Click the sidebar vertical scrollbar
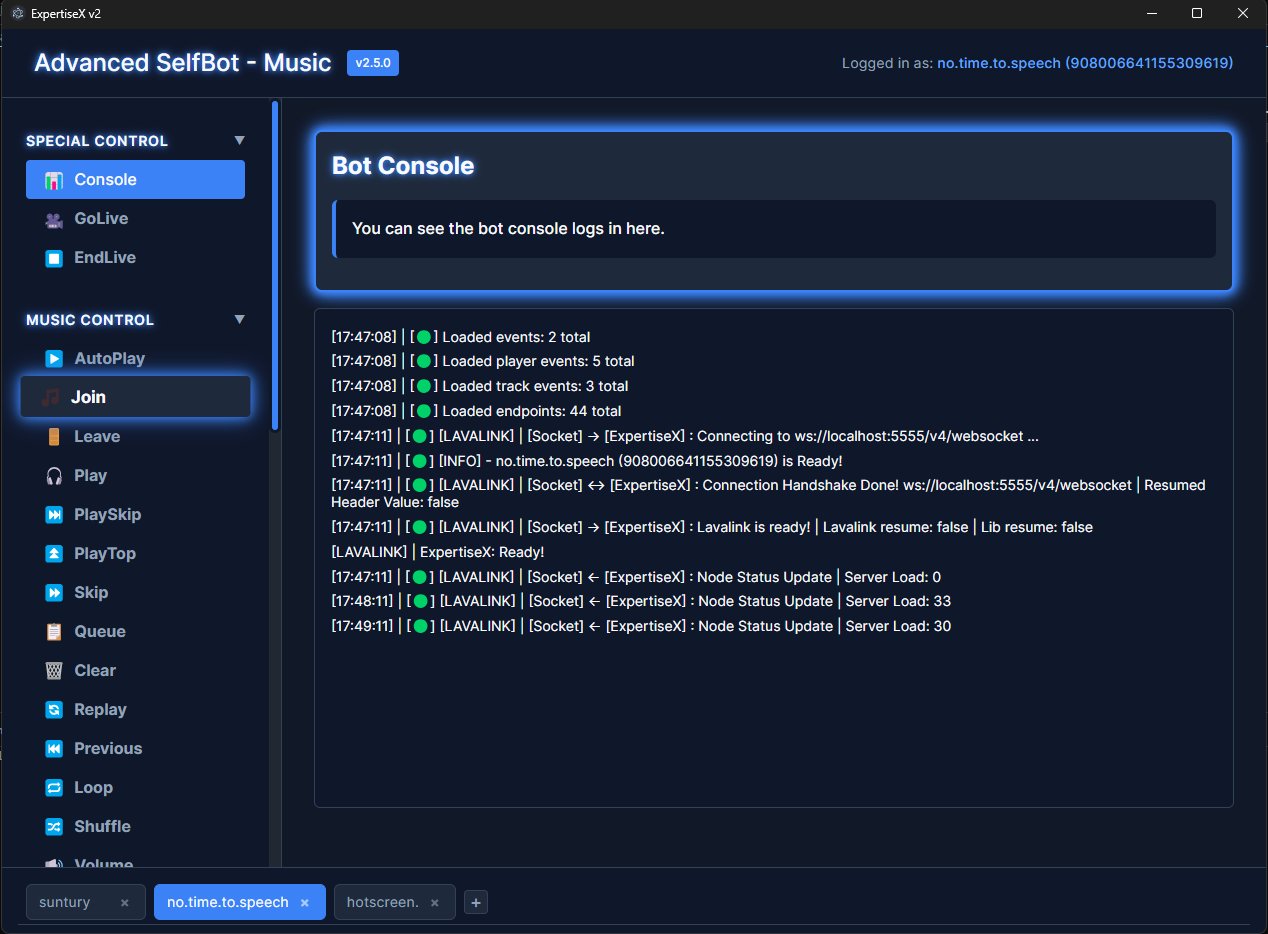This screenshot has width=1268, height=934. click(275, 265)
